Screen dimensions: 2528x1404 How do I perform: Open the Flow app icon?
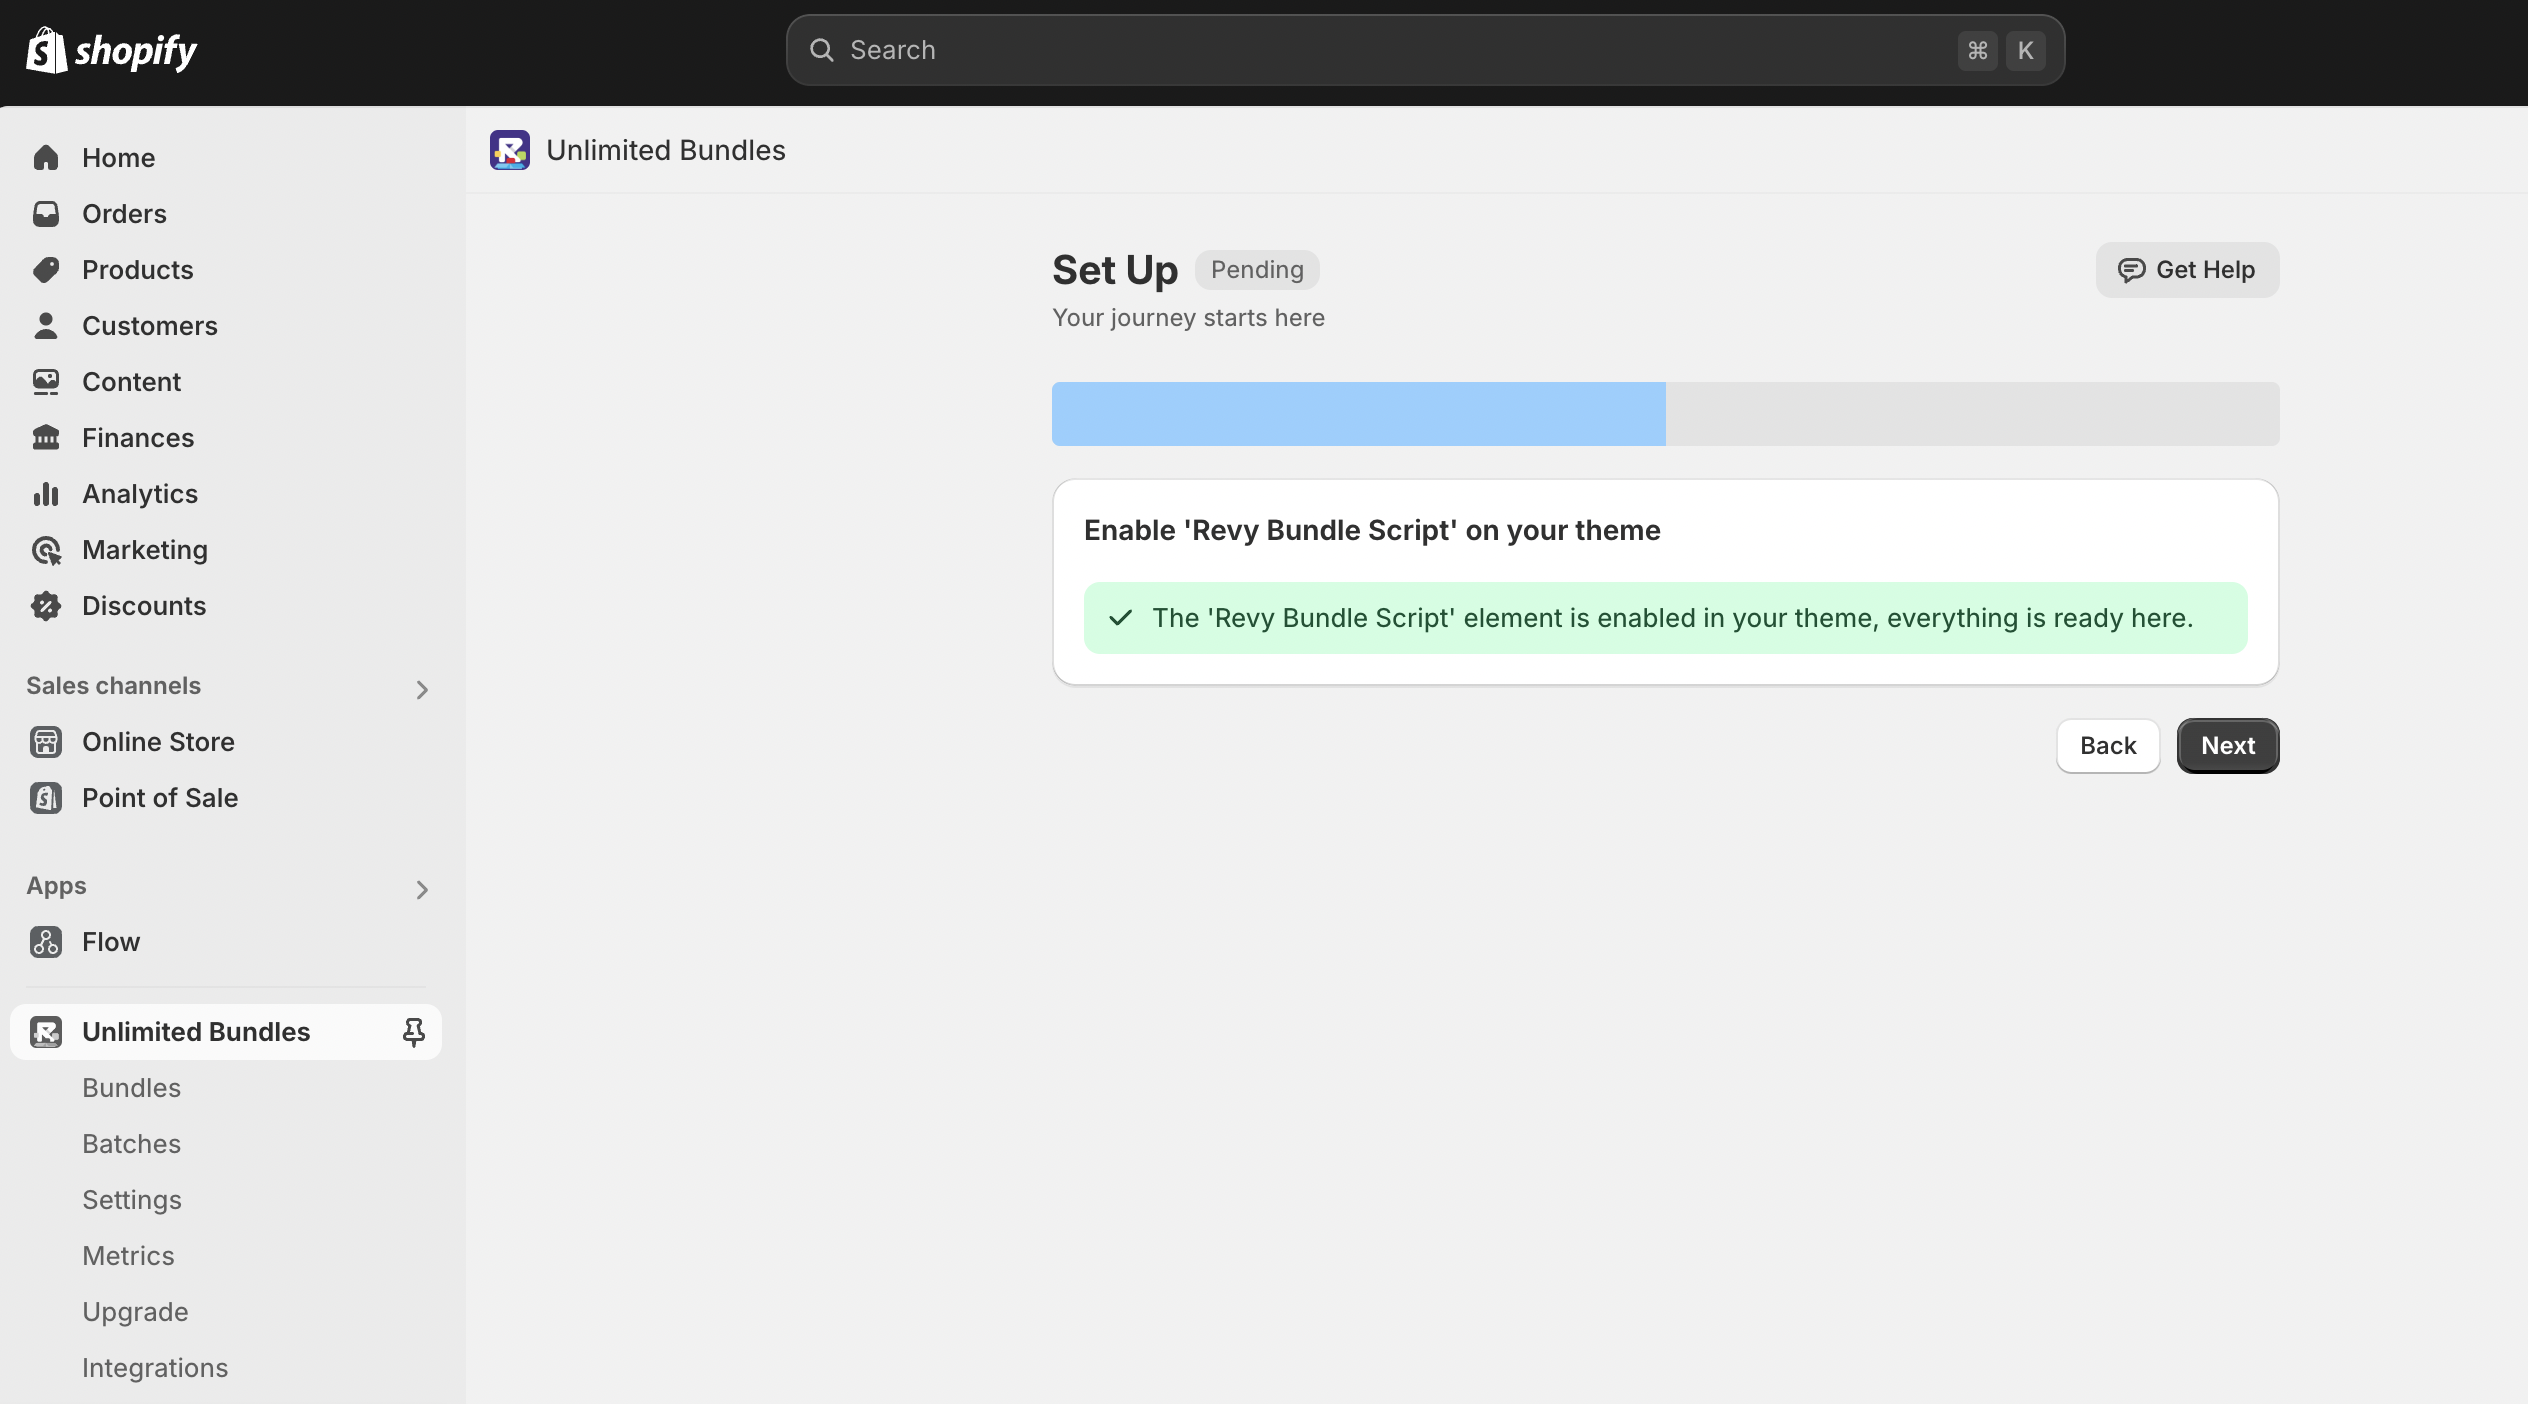pyautogui.click(x=46, y=941)
